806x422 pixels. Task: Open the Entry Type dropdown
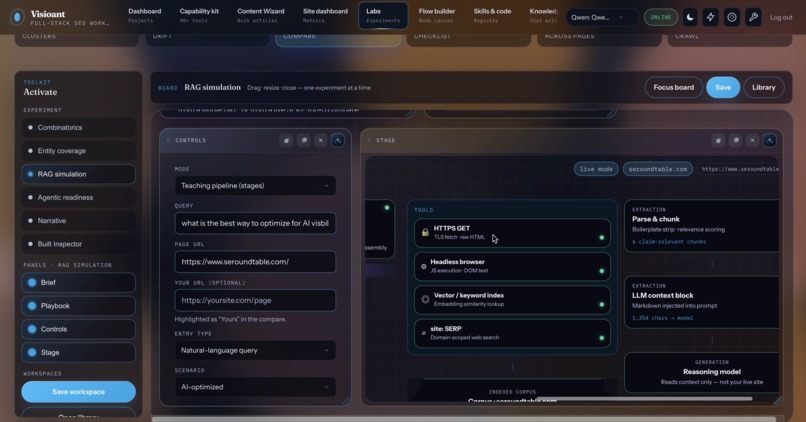(x=255, y=351)
